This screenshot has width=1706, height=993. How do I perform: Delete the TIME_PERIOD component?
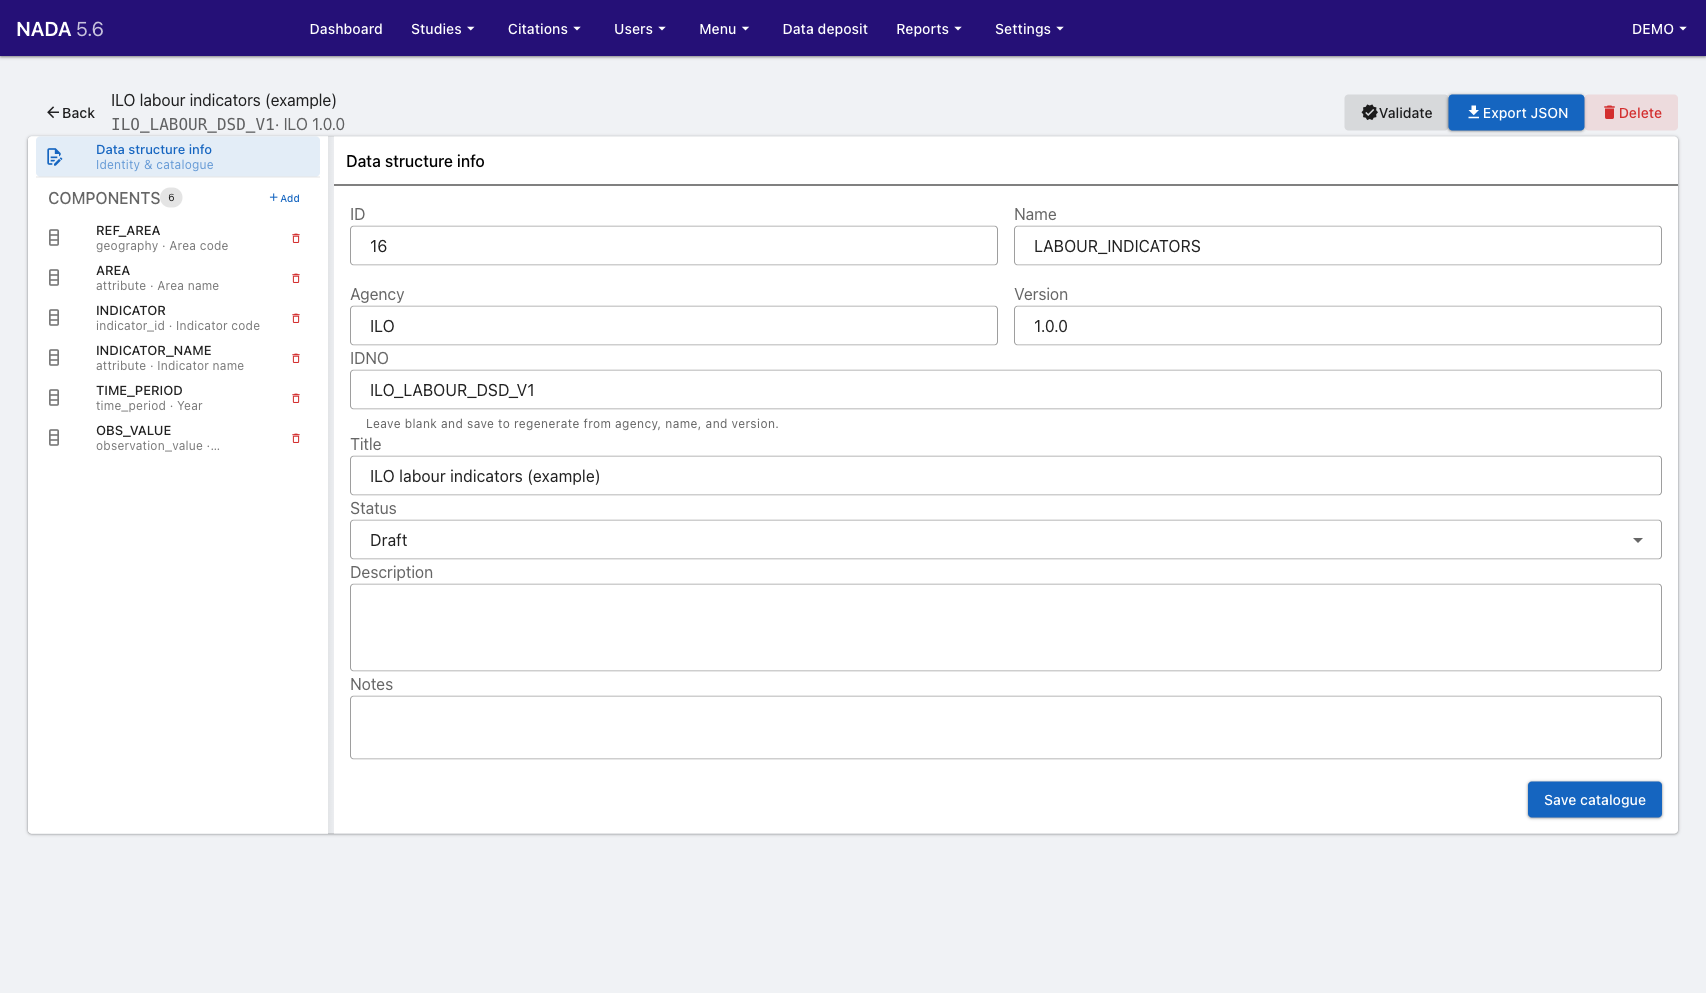click(296, 398)
